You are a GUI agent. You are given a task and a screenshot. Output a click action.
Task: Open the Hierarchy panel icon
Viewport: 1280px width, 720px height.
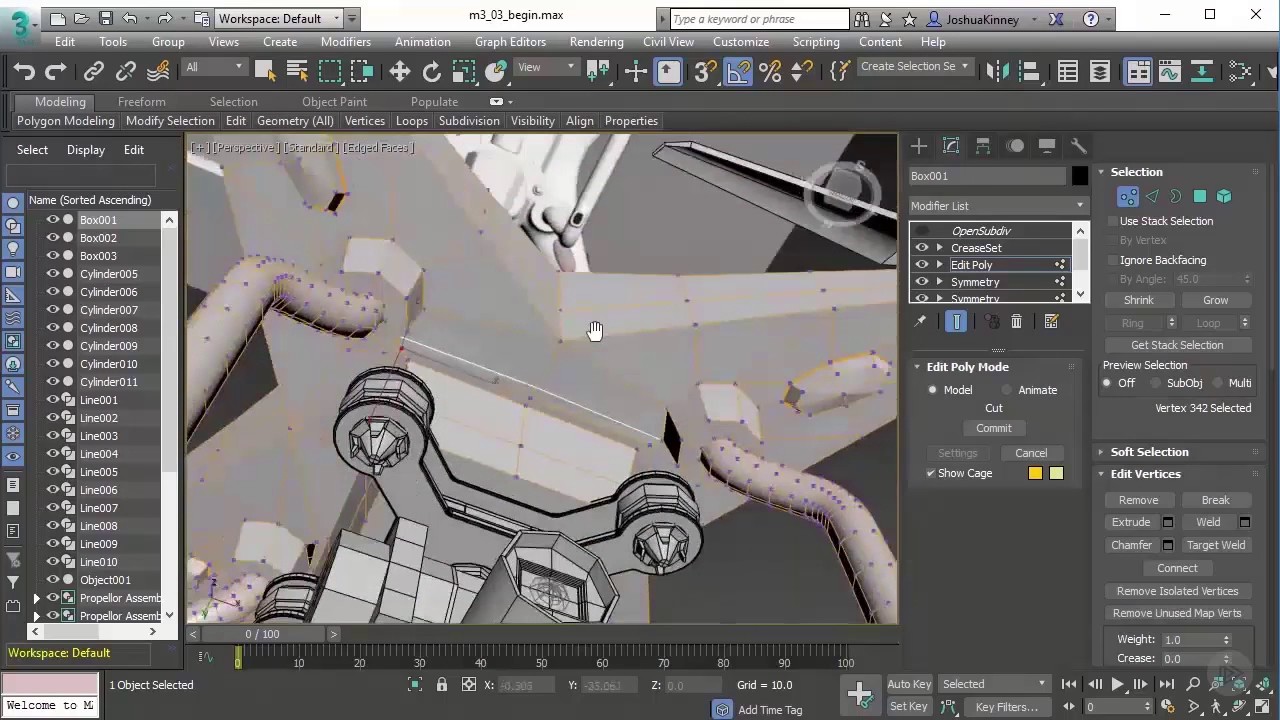click(983, 146)
